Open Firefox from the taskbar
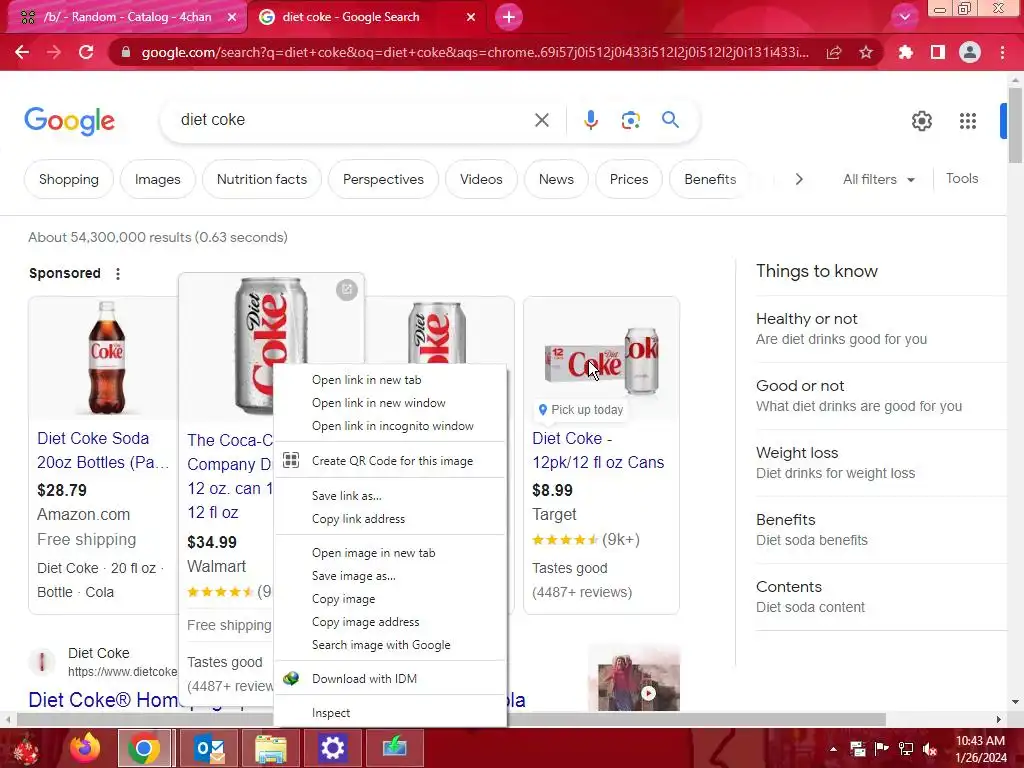The width and height of the screenshot is (1024, 768). pos(85,748)
